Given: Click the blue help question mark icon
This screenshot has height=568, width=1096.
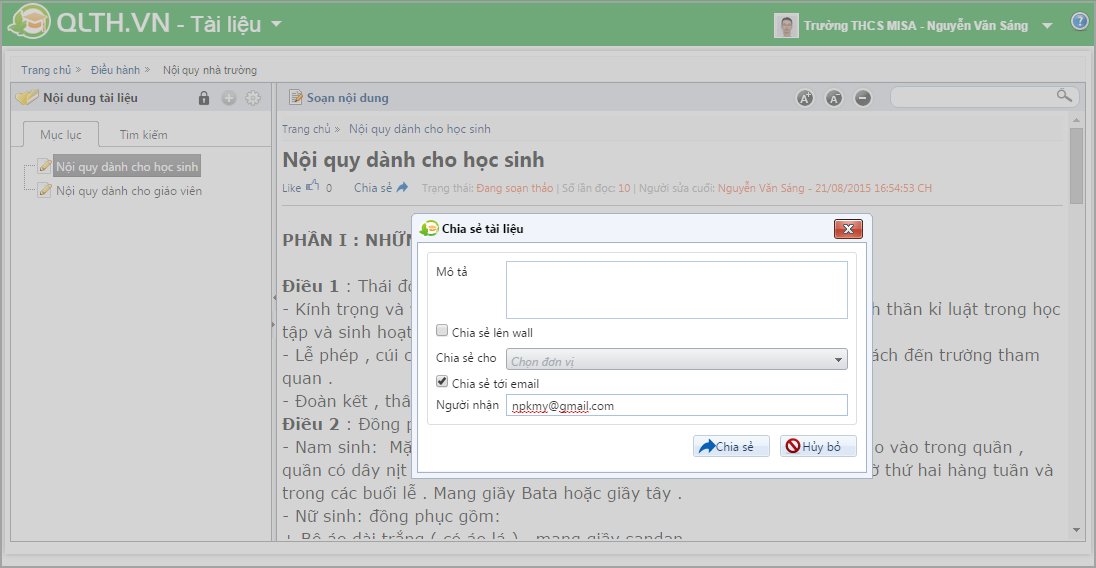Looking at the screenshot, I should tap(1080, 22).
